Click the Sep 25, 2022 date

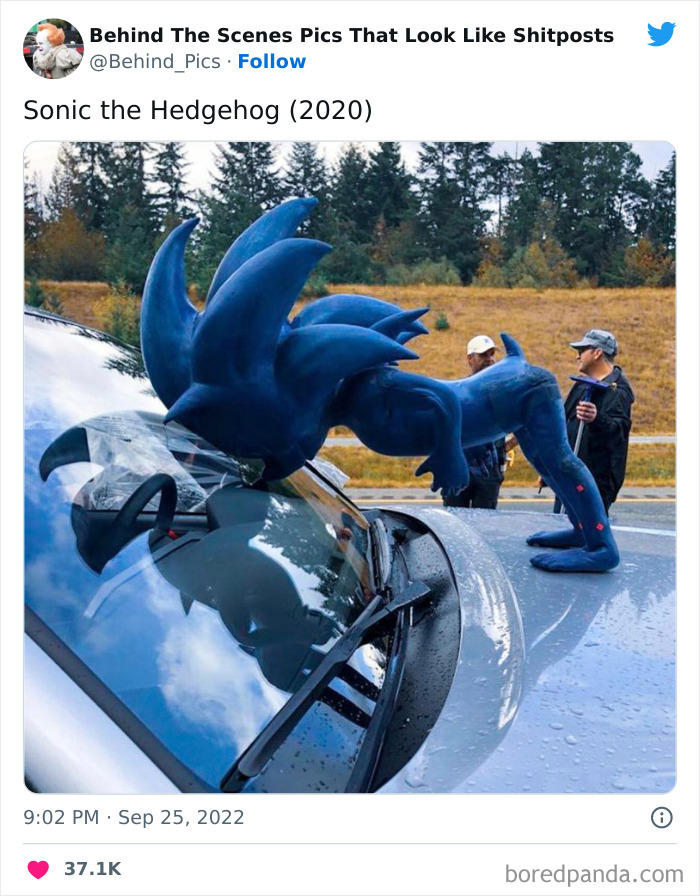(181, 817)
